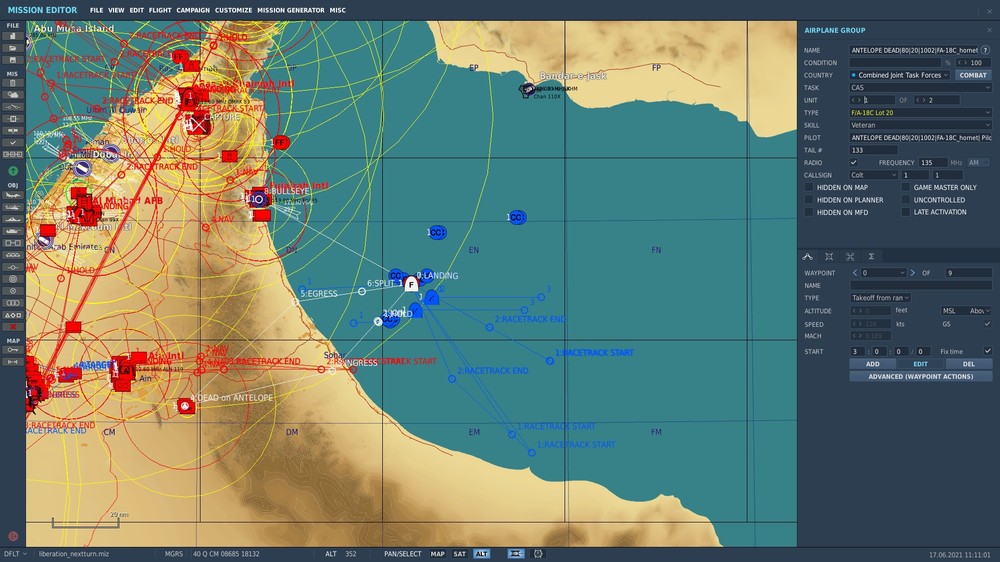Go to next waypoint arrow
Image resolution: width=1000 pixels, height=562 pixels.
coord(913,273)
